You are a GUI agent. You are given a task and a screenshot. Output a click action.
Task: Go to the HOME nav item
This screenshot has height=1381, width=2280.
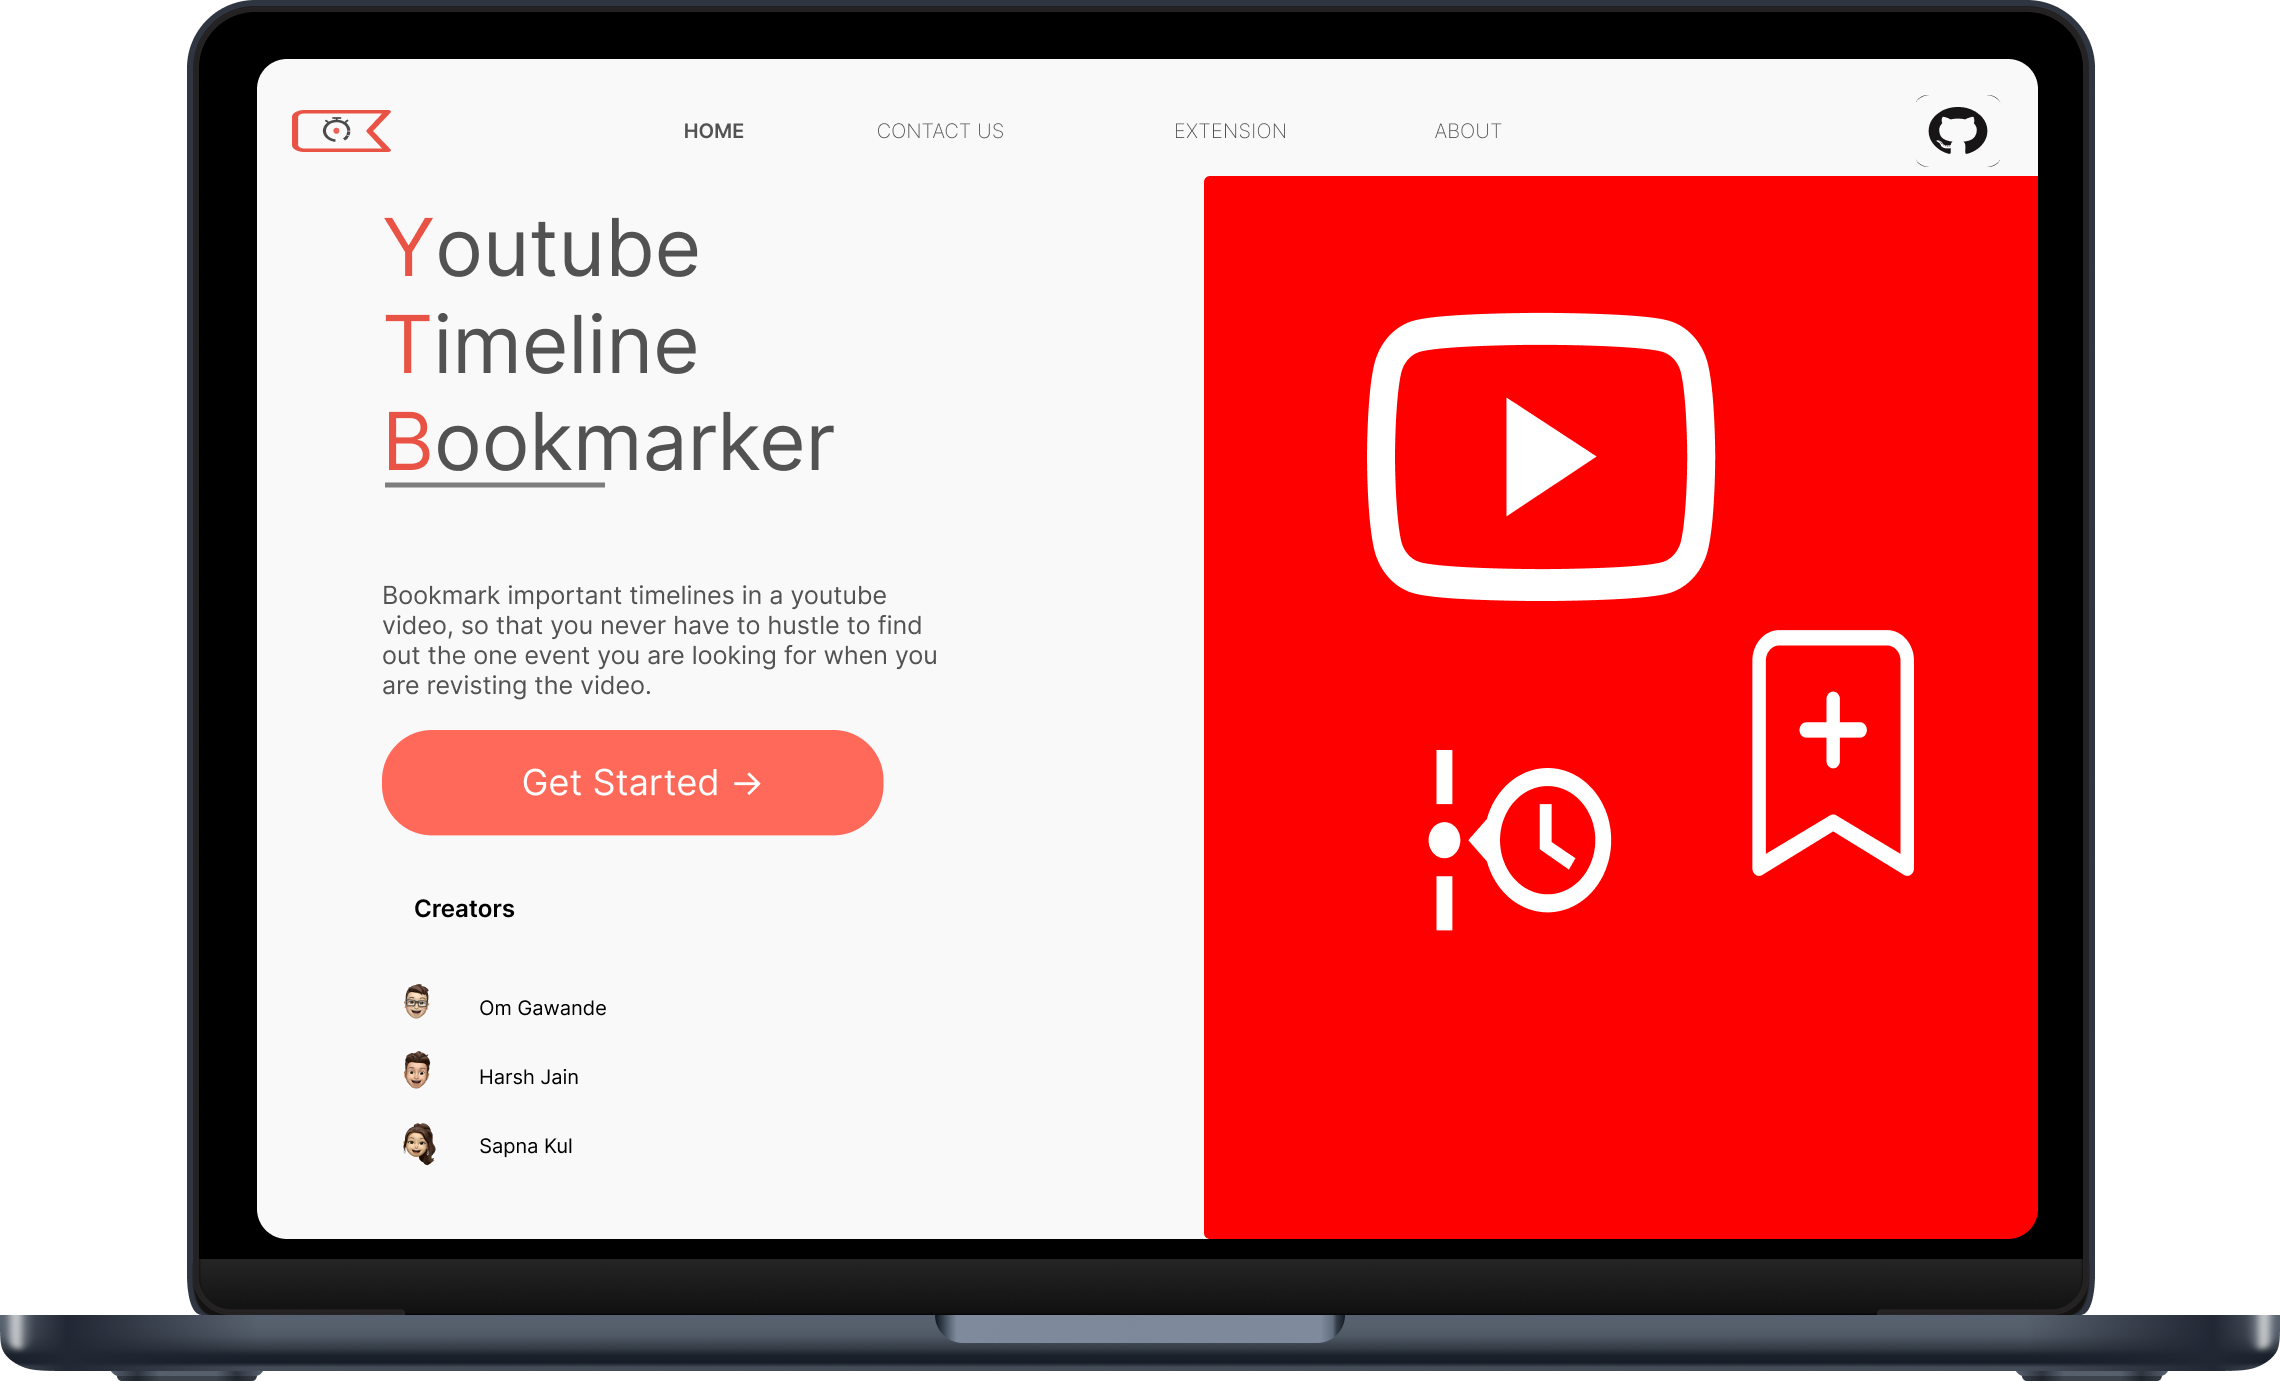pyautogui.click(x=713, y=131)
